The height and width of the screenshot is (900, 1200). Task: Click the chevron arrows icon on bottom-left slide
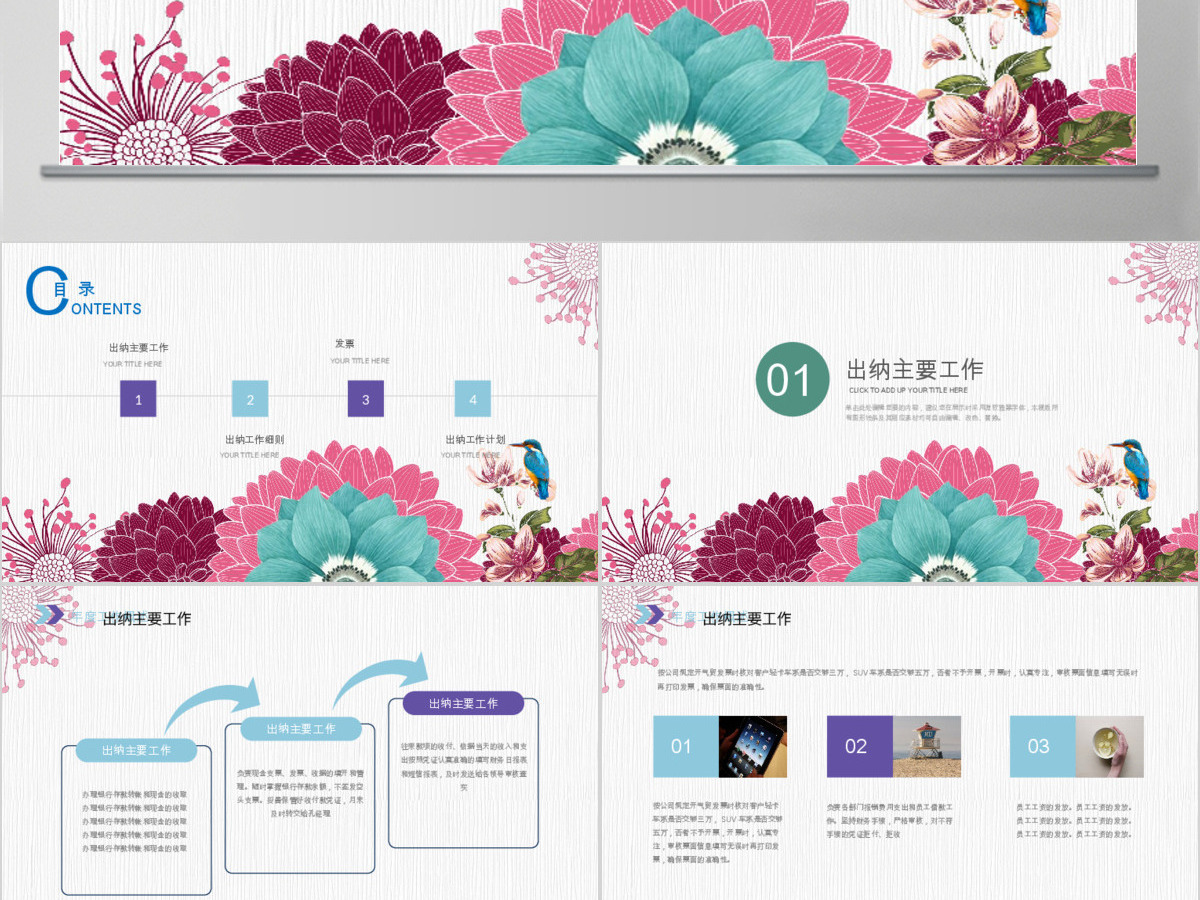[50, 615]
